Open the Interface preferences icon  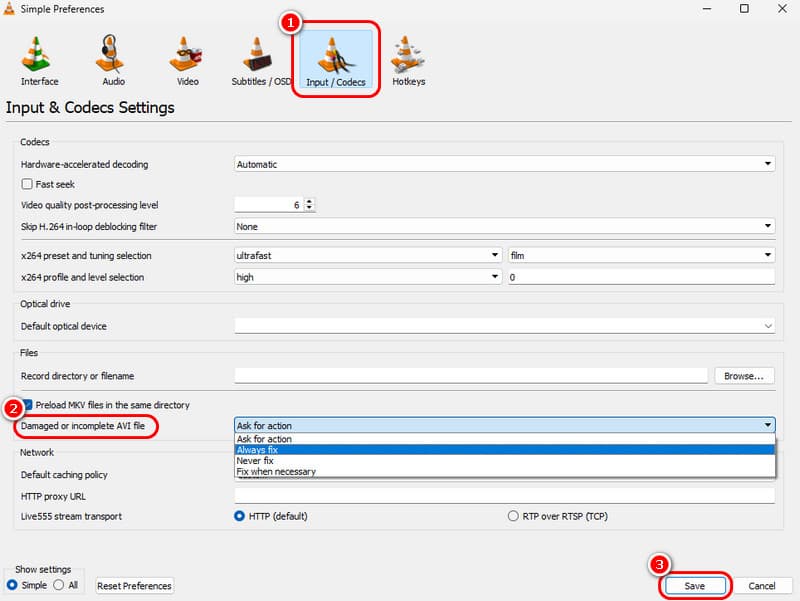[39, 59]
